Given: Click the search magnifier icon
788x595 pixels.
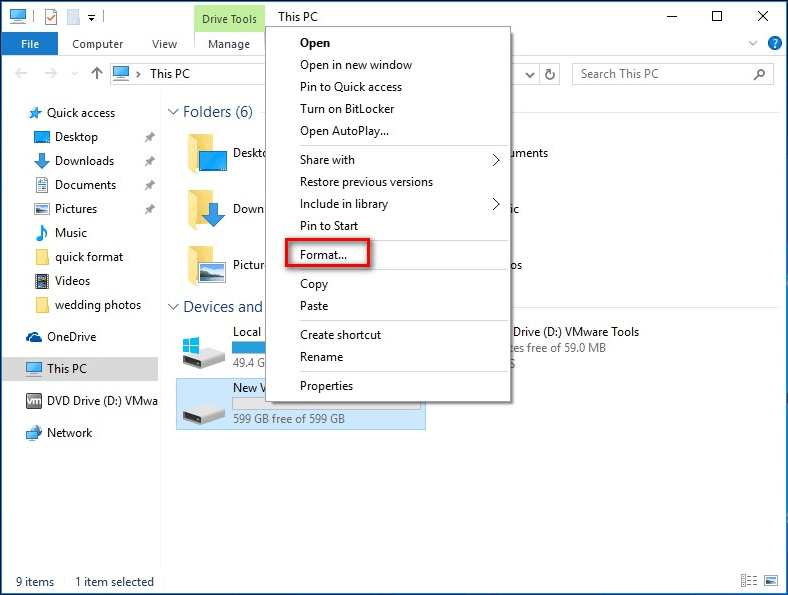Looking at the screenshot, I should click(x=759, y=74).
